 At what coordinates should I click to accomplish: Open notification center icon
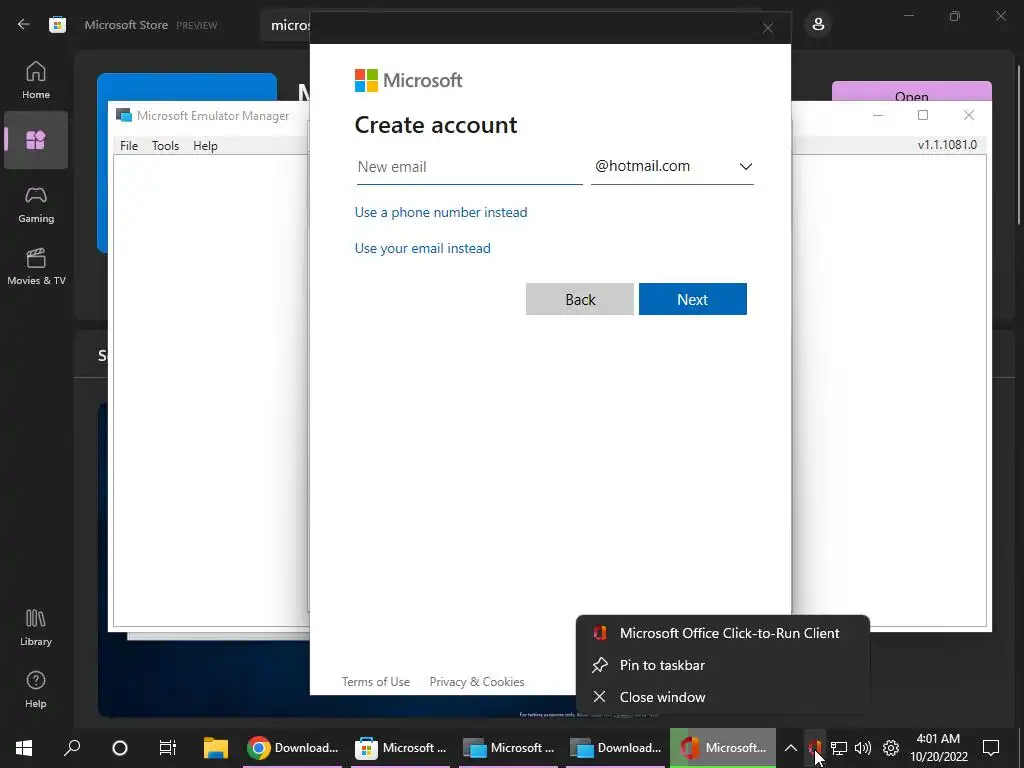pyautogui.click(x=991, y=748)
